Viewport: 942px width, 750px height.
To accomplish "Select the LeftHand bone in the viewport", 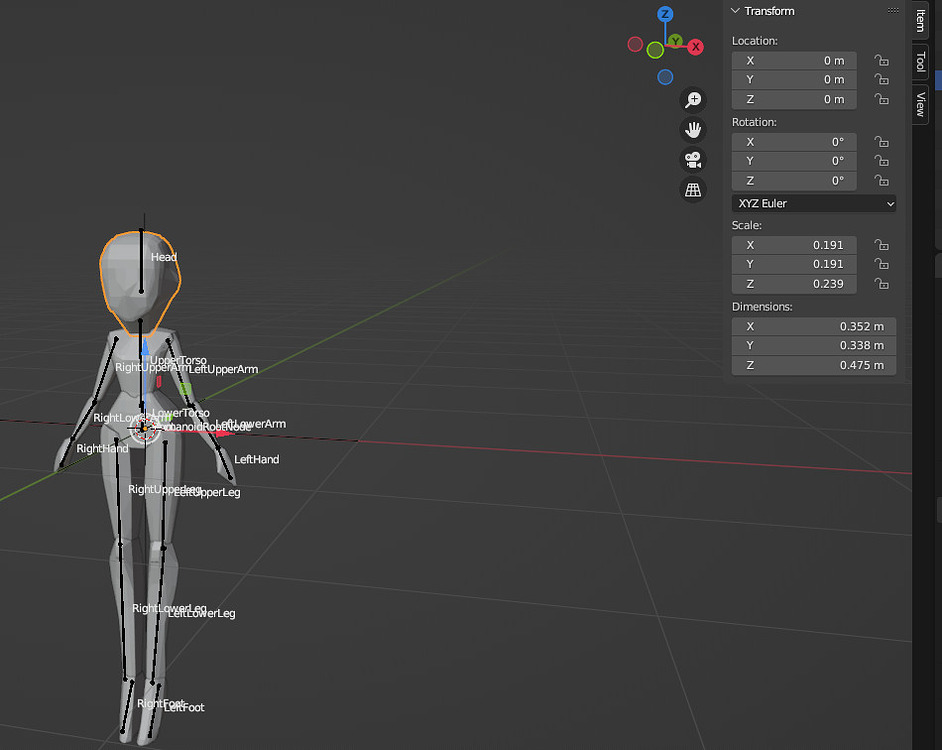I will pos(257,459).
